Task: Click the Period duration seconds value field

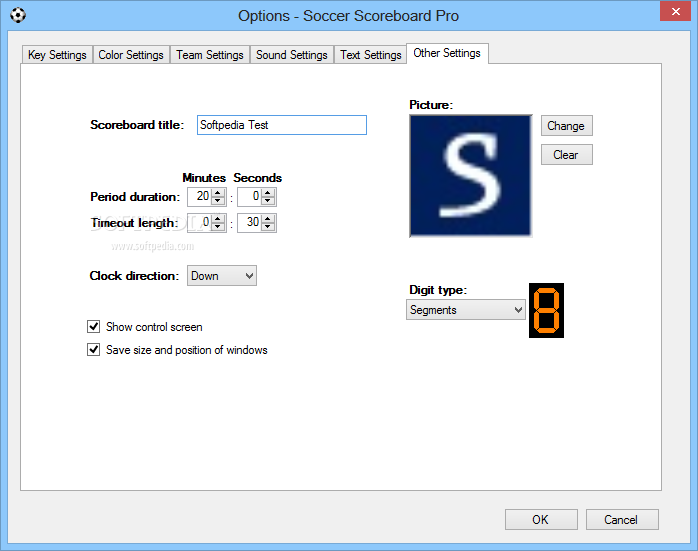Action: (x=249, y=197)
